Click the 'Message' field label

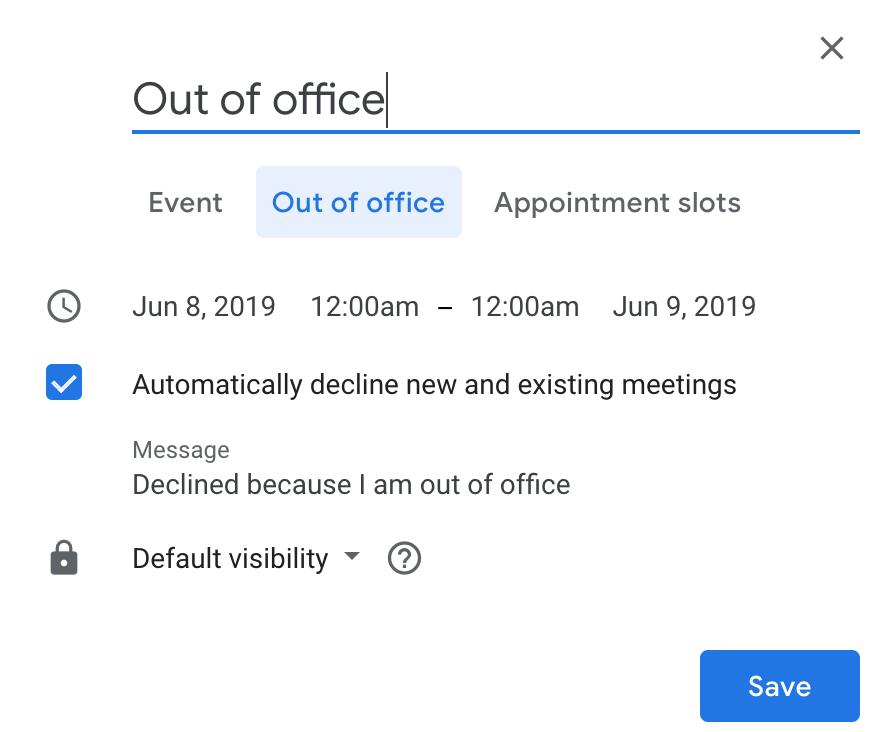181,450
